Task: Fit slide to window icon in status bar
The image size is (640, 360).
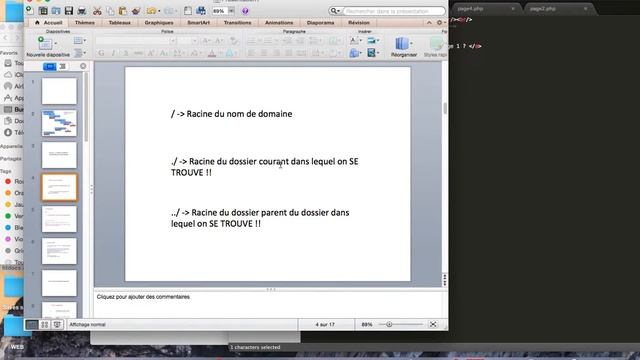Action: [x=433, y=324]
